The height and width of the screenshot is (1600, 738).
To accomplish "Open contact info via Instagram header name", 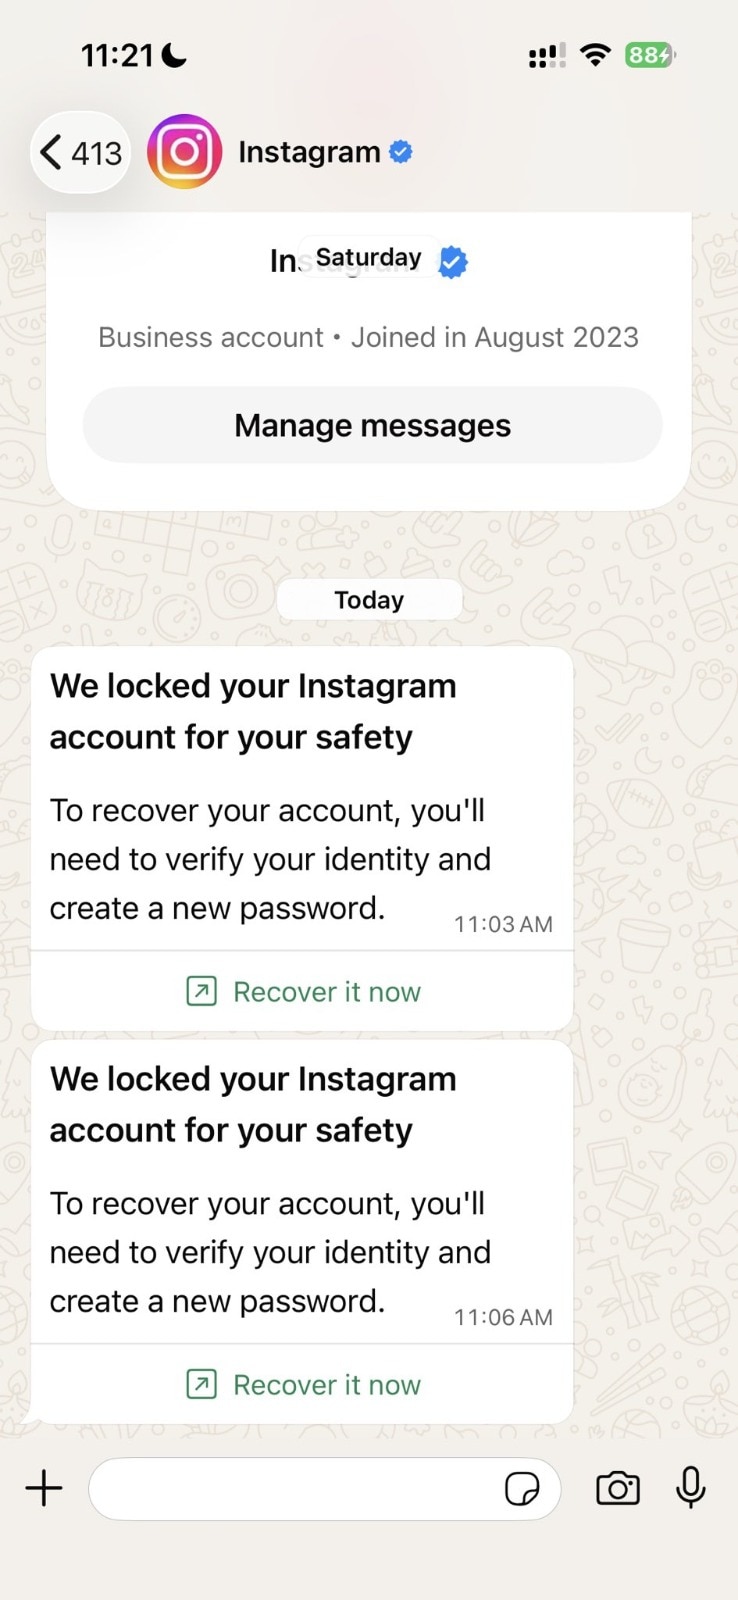I will pyautogui.click(x=309, y=152).
